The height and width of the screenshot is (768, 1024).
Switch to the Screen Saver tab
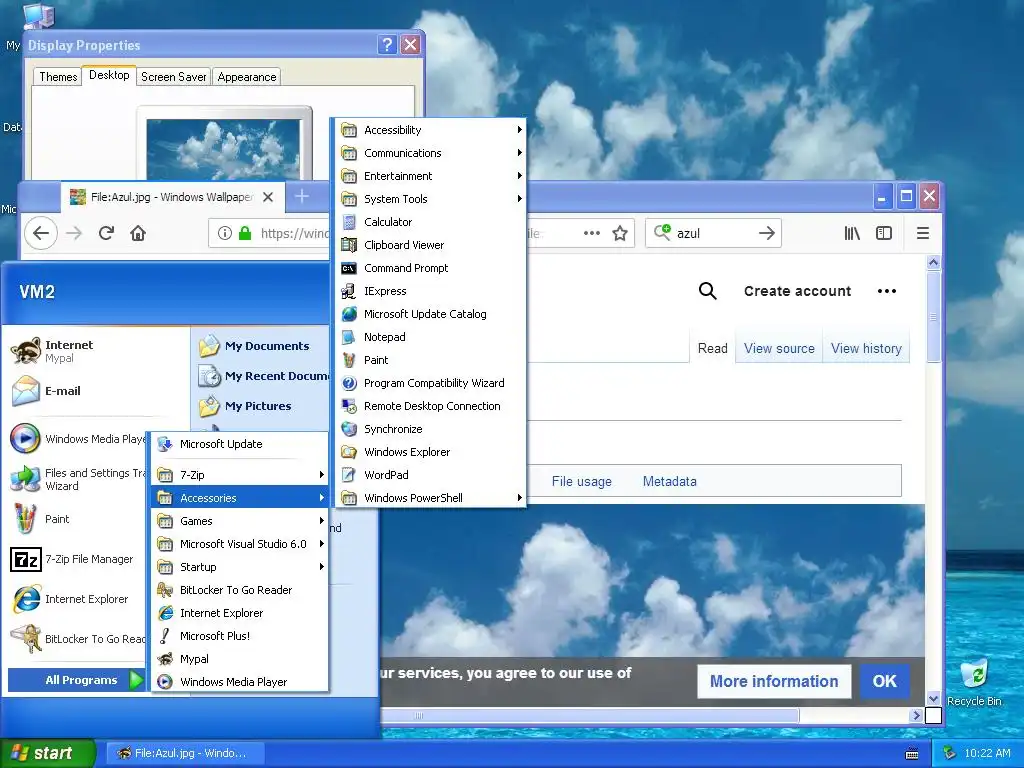pos(174,76)
